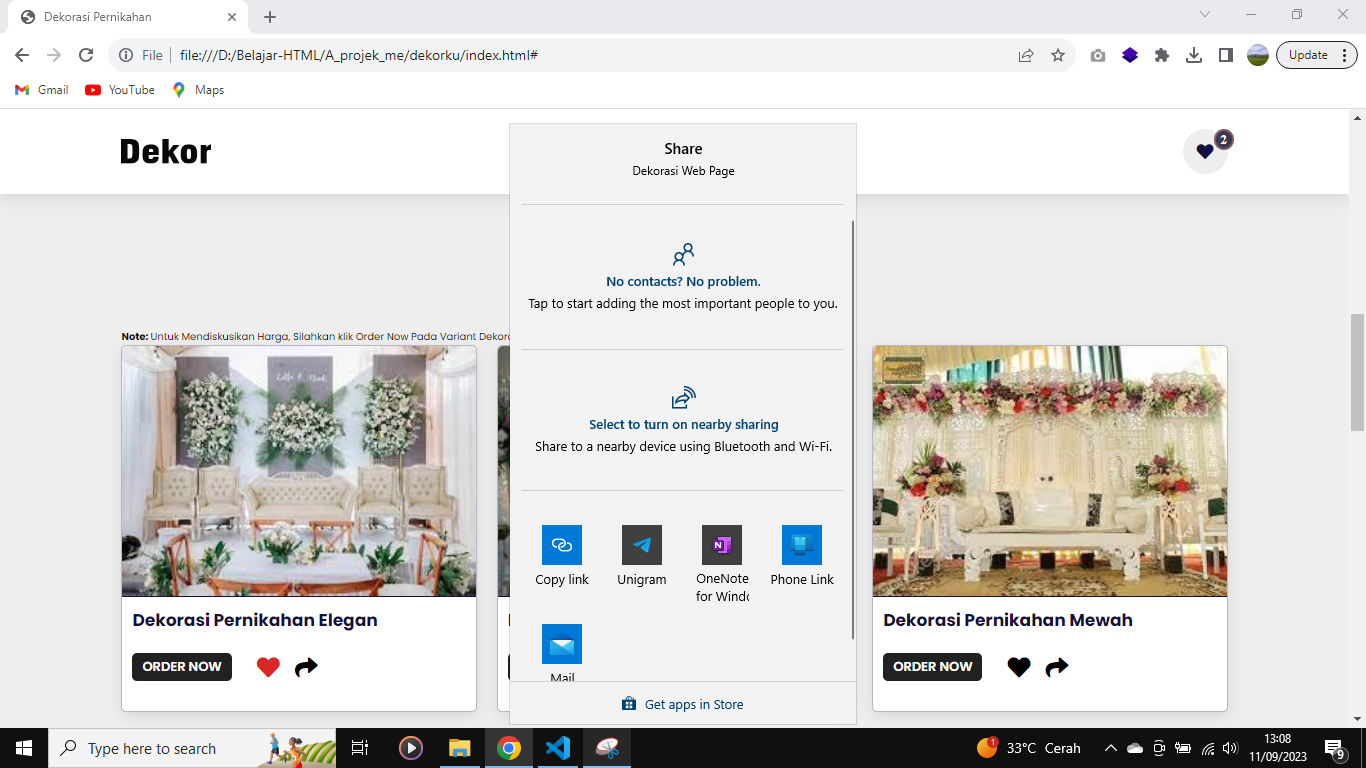1366x768 pixels.
Task: Open wishlist heart icon with badge 2
Action: [1205, 152]
